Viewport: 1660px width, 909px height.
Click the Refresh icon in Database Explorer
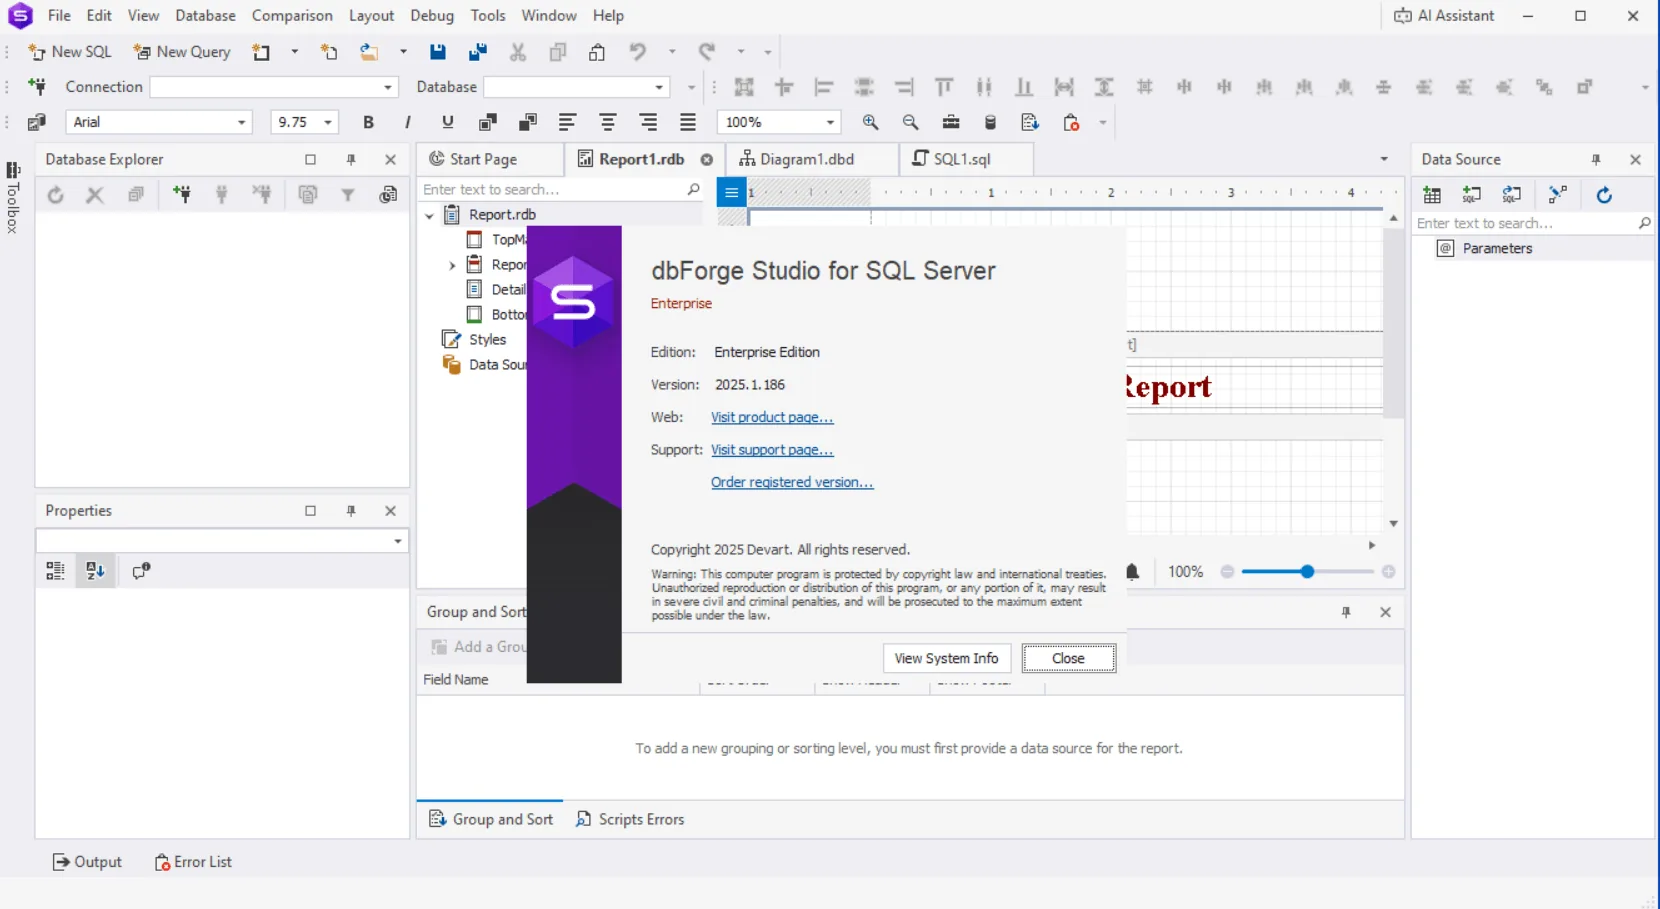pos(56,195)
